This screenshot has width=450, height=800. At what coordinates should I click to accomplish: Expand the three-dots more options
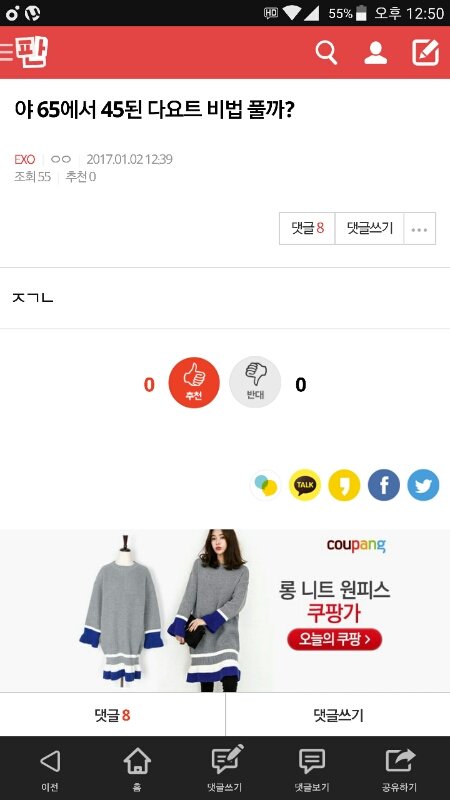[419, 229]
